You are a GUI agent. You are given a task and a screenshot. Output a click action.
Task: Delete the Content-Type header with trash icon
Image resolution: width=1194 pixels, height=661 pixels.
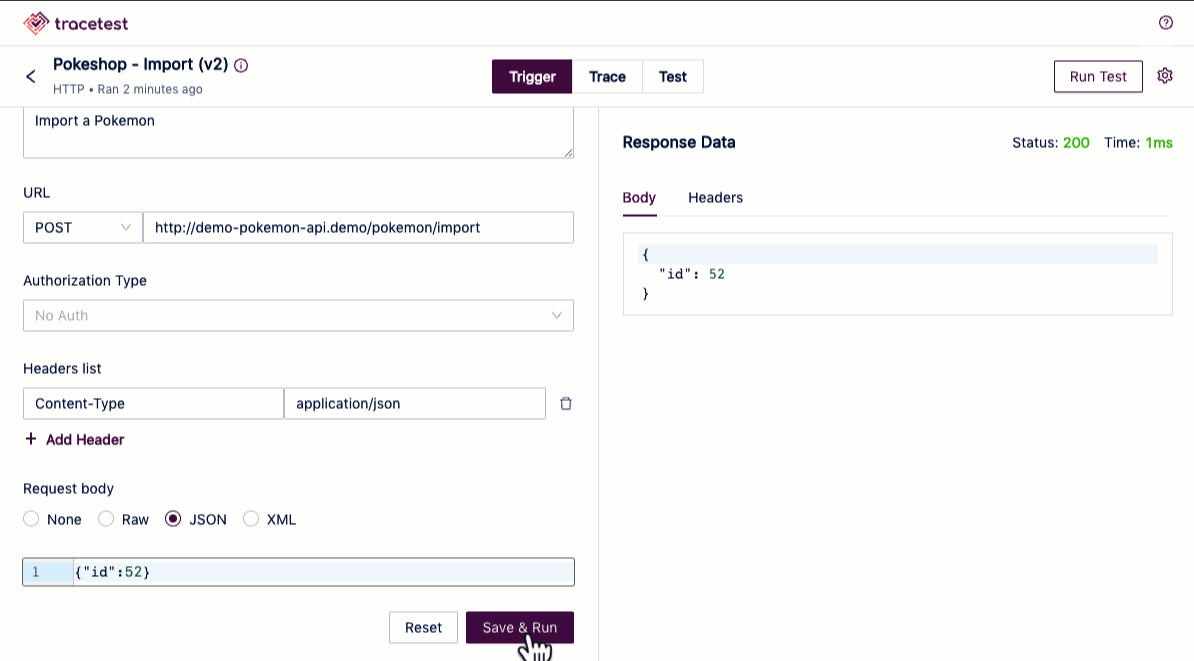[566, 404]
